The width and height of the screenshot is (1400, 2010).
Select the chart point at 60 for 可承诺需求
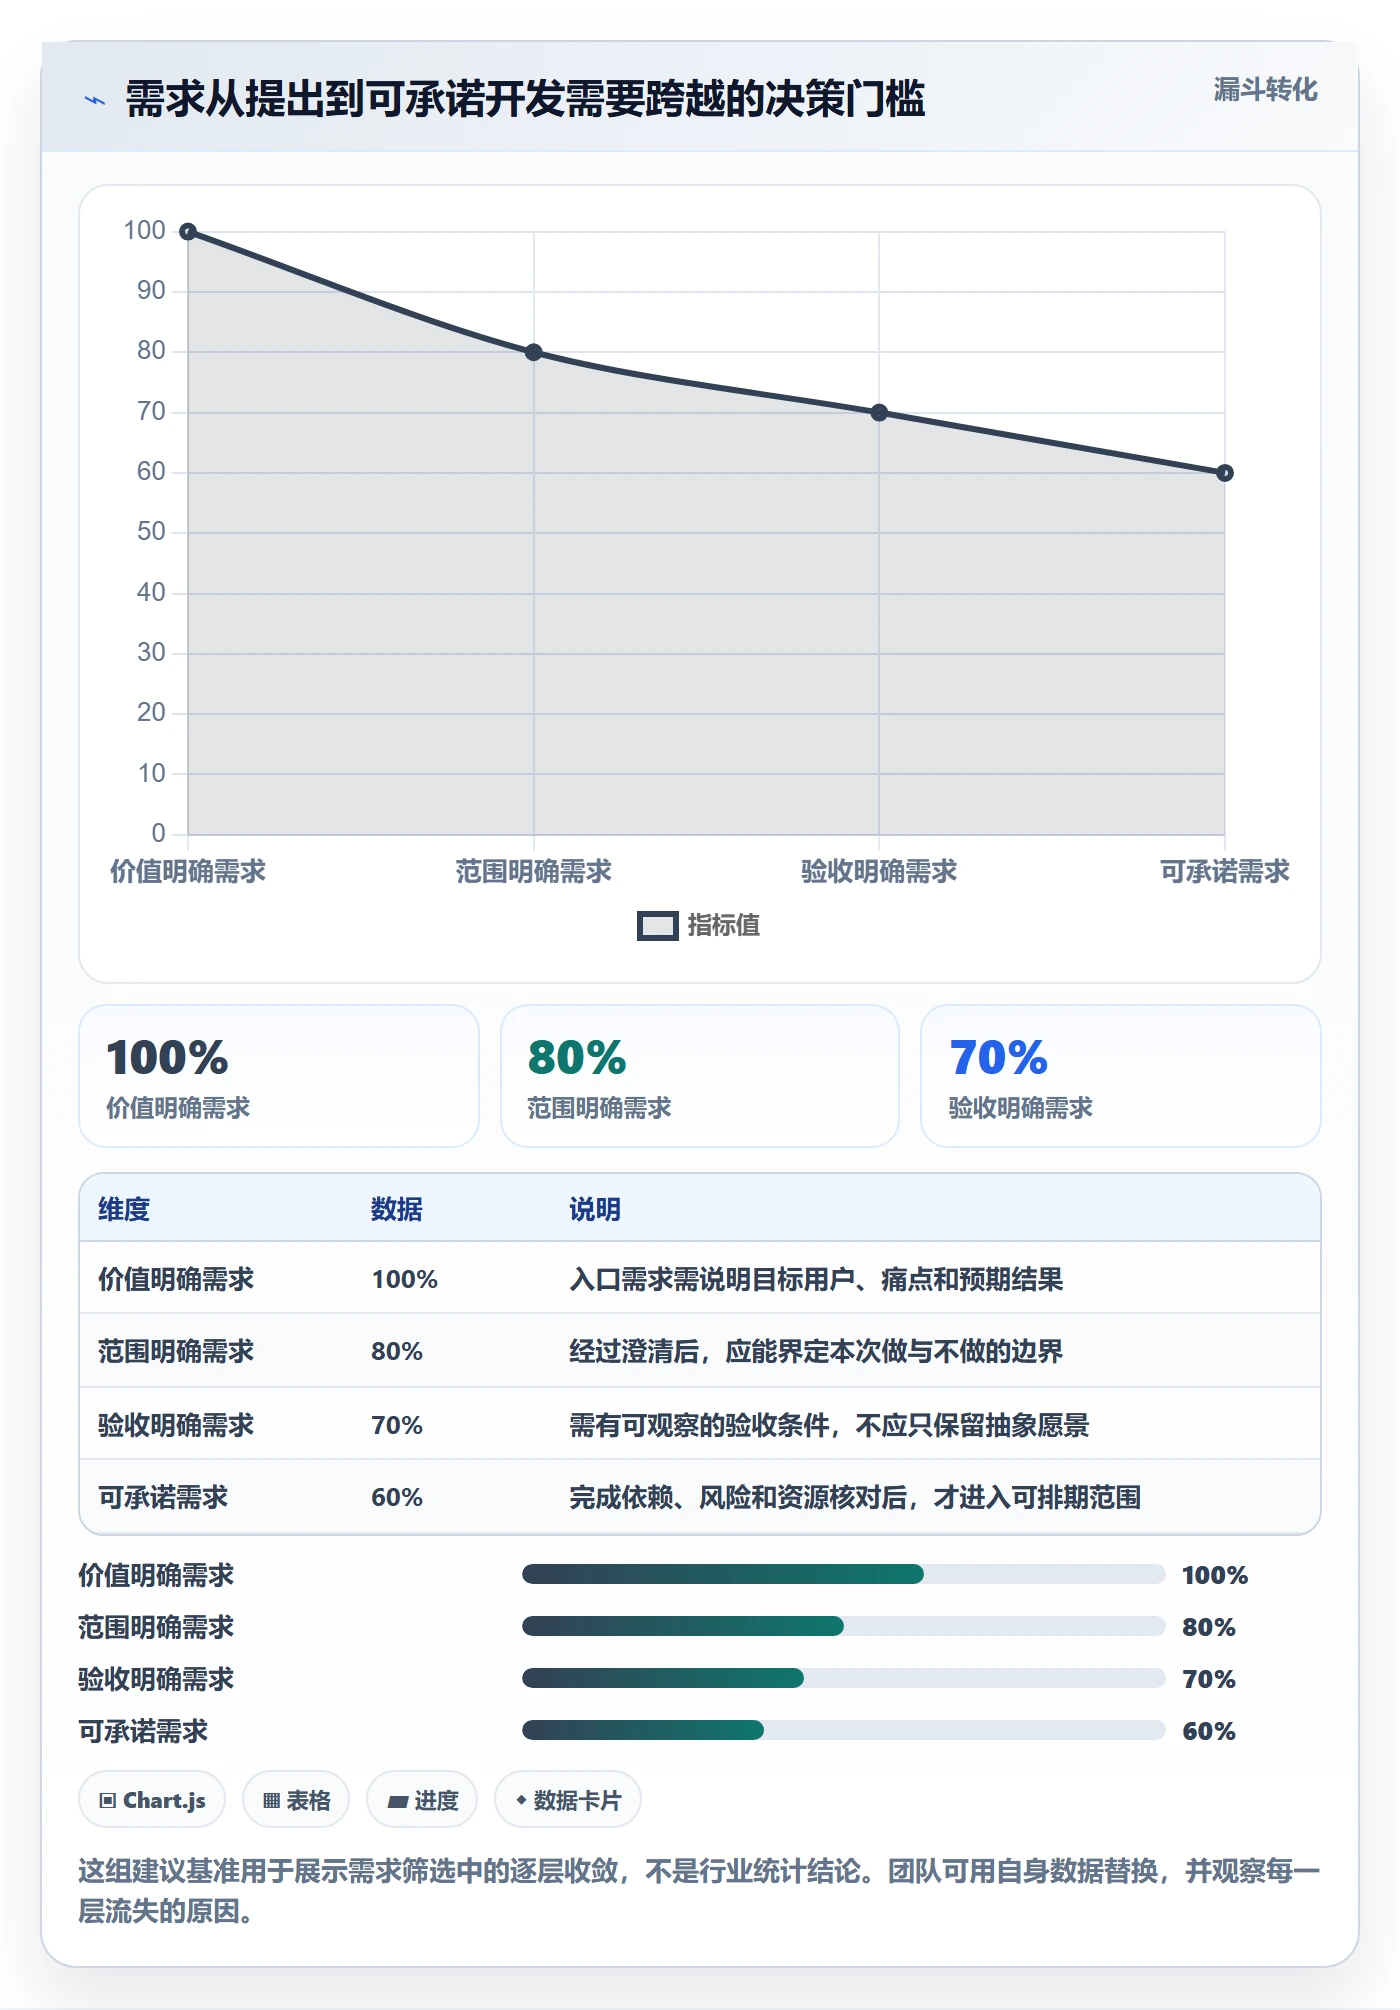[1225, 473]
